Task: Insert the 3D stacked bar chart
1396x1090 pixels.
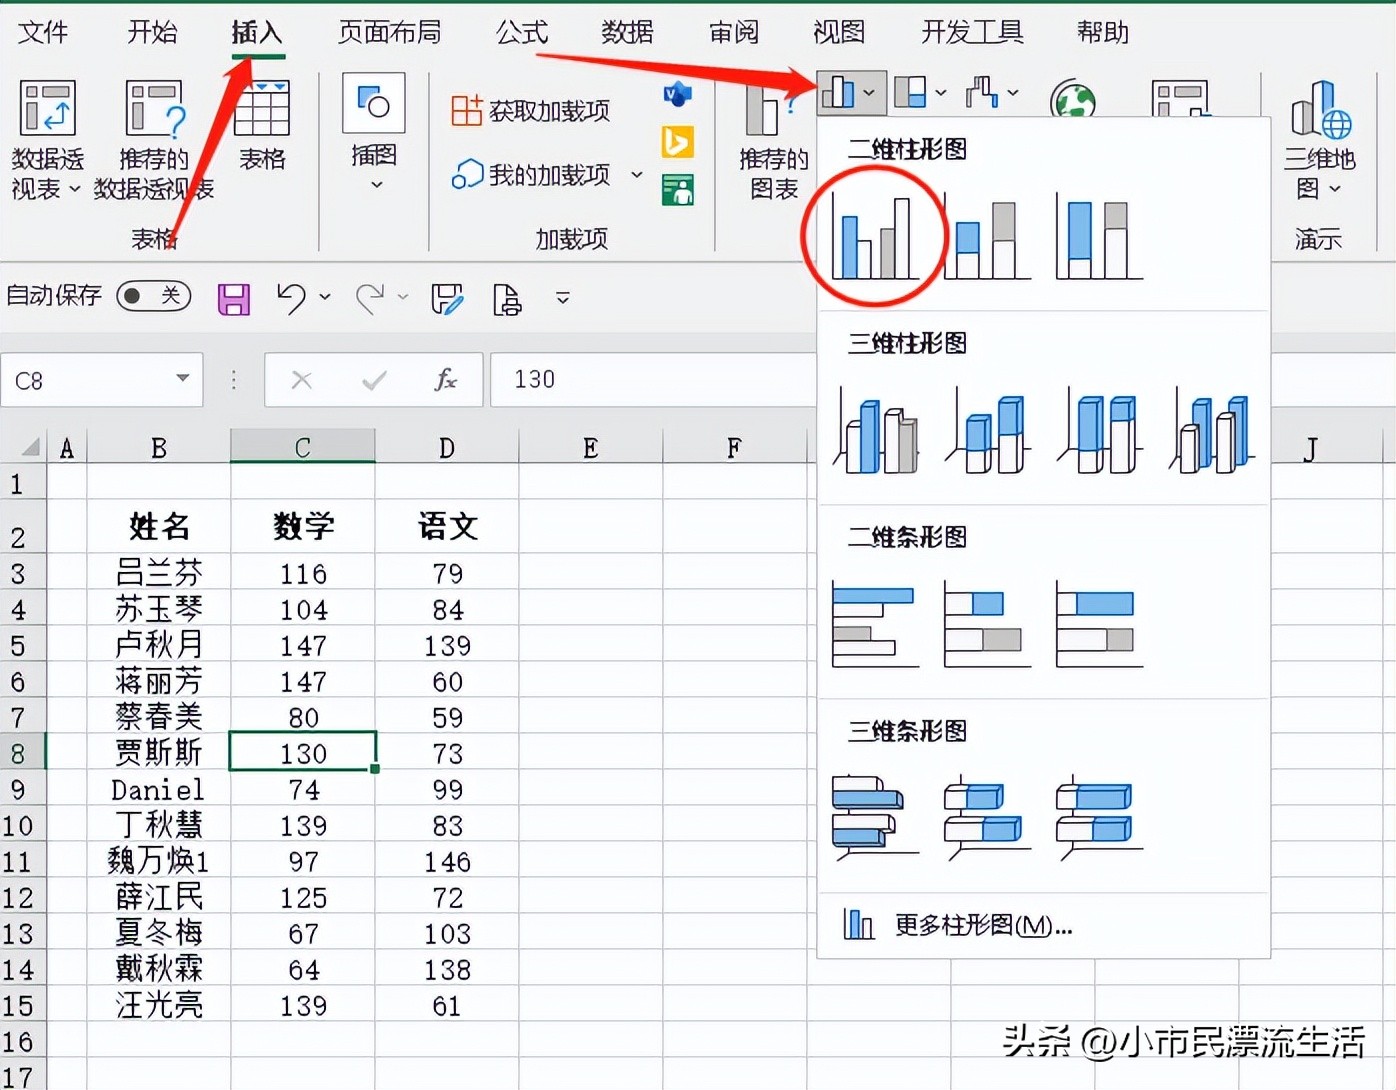Action: (987, 817)
